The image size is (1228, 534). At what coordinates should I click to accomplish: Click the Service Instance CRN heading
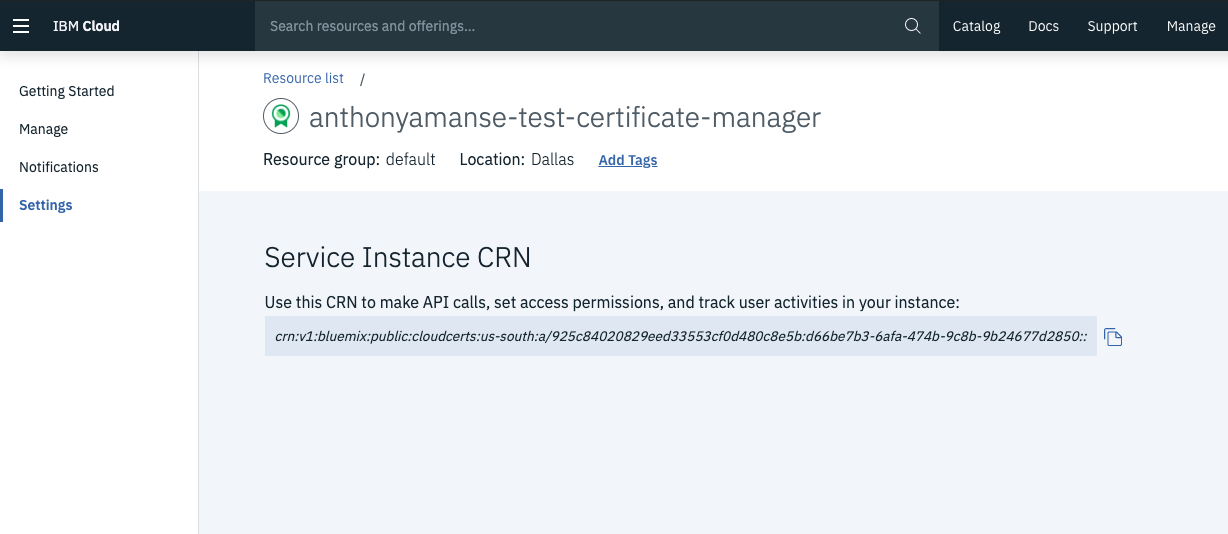click(397, 257)
